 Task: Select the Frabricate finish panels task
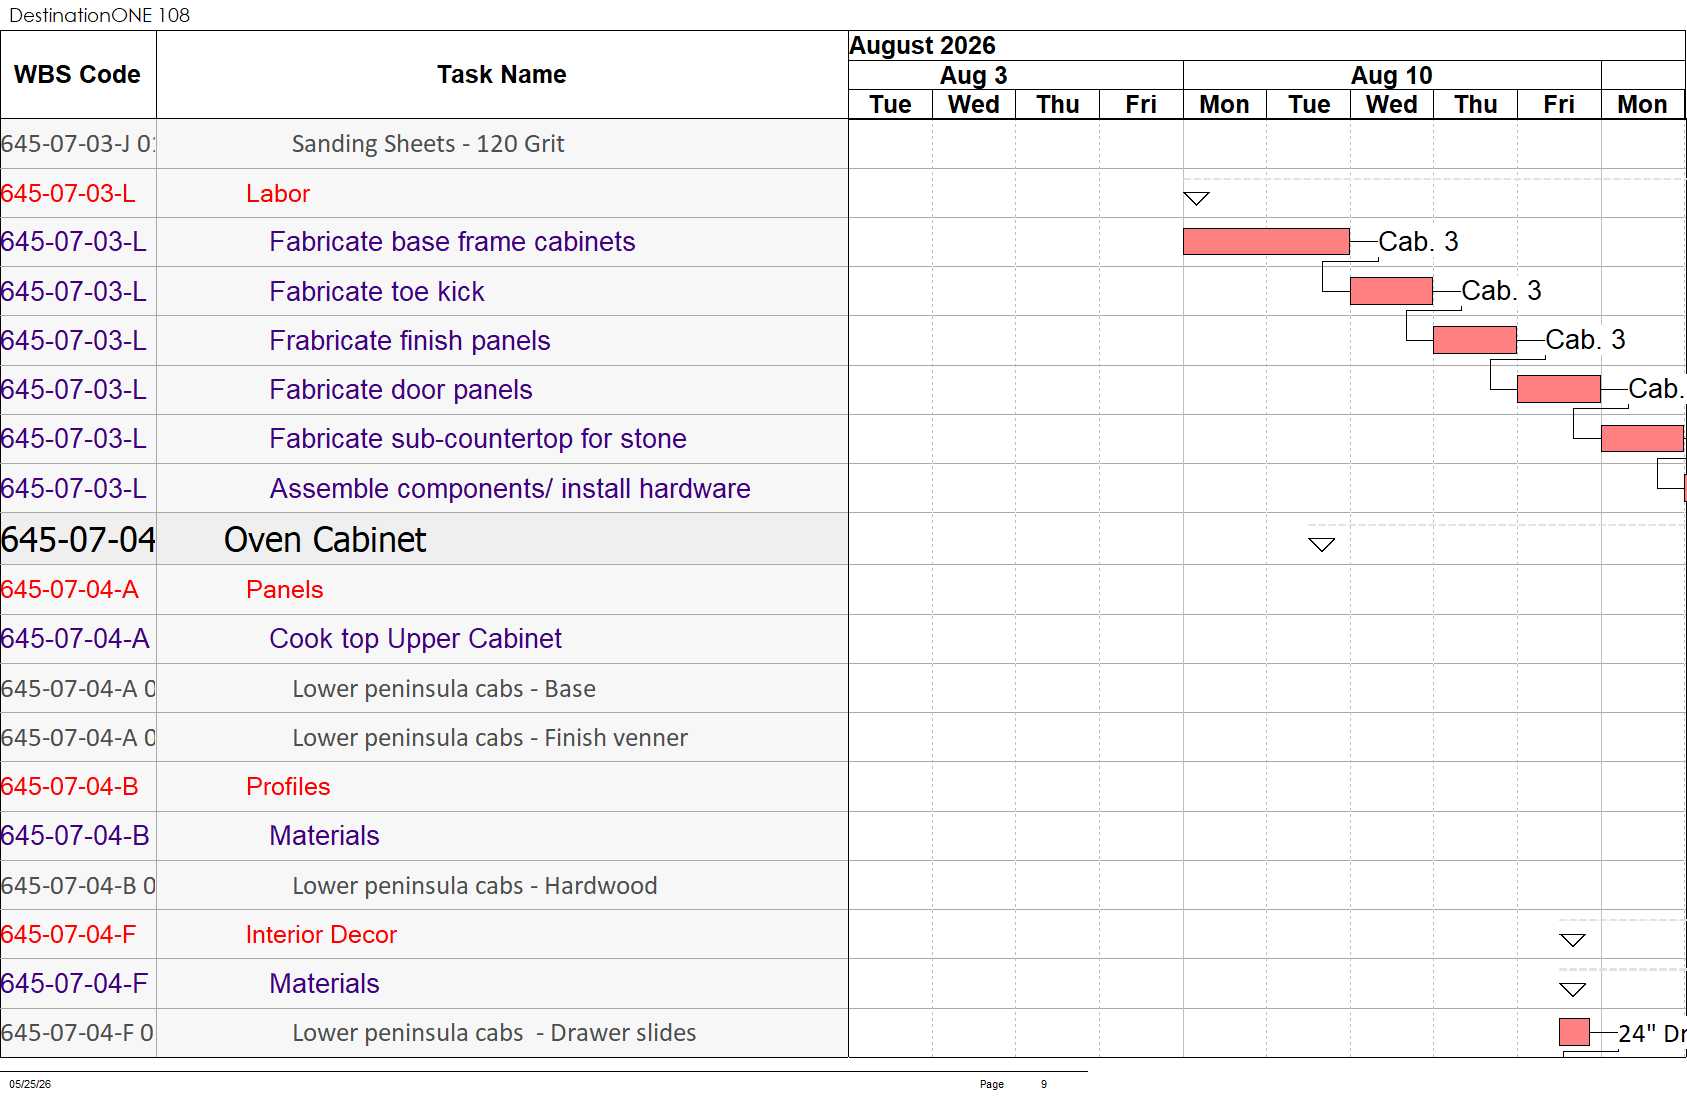point(410,340)
